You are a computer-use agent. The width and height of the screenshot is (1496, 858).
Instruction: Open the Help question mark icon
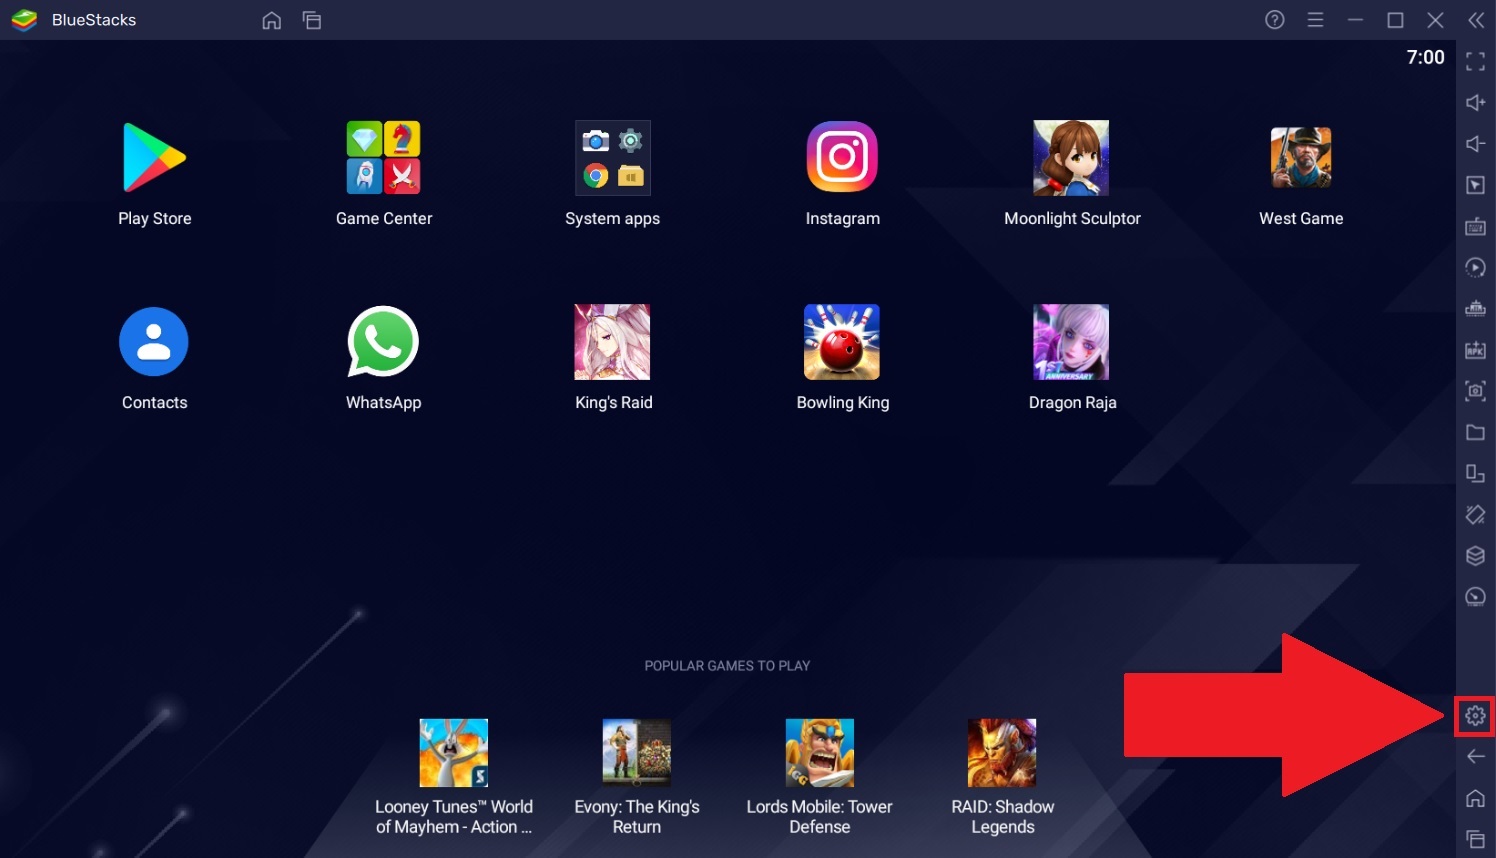(1275, 20)
